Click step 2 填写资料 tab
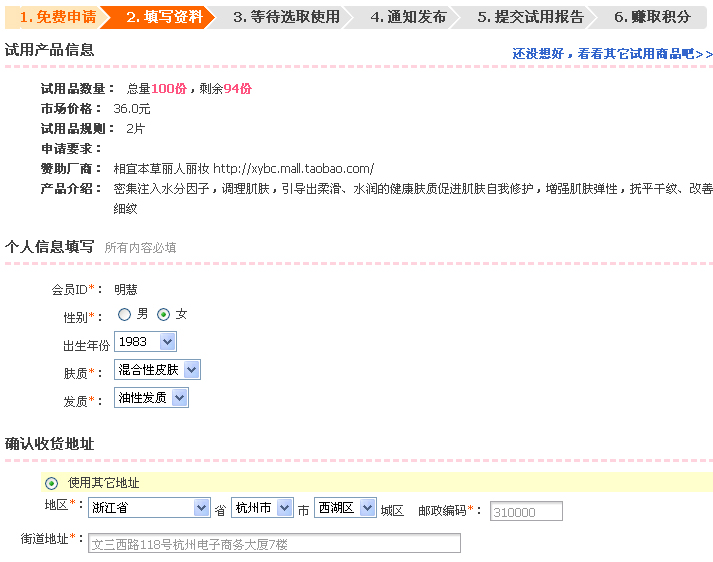713x562 pixels. tap(164, 17)
